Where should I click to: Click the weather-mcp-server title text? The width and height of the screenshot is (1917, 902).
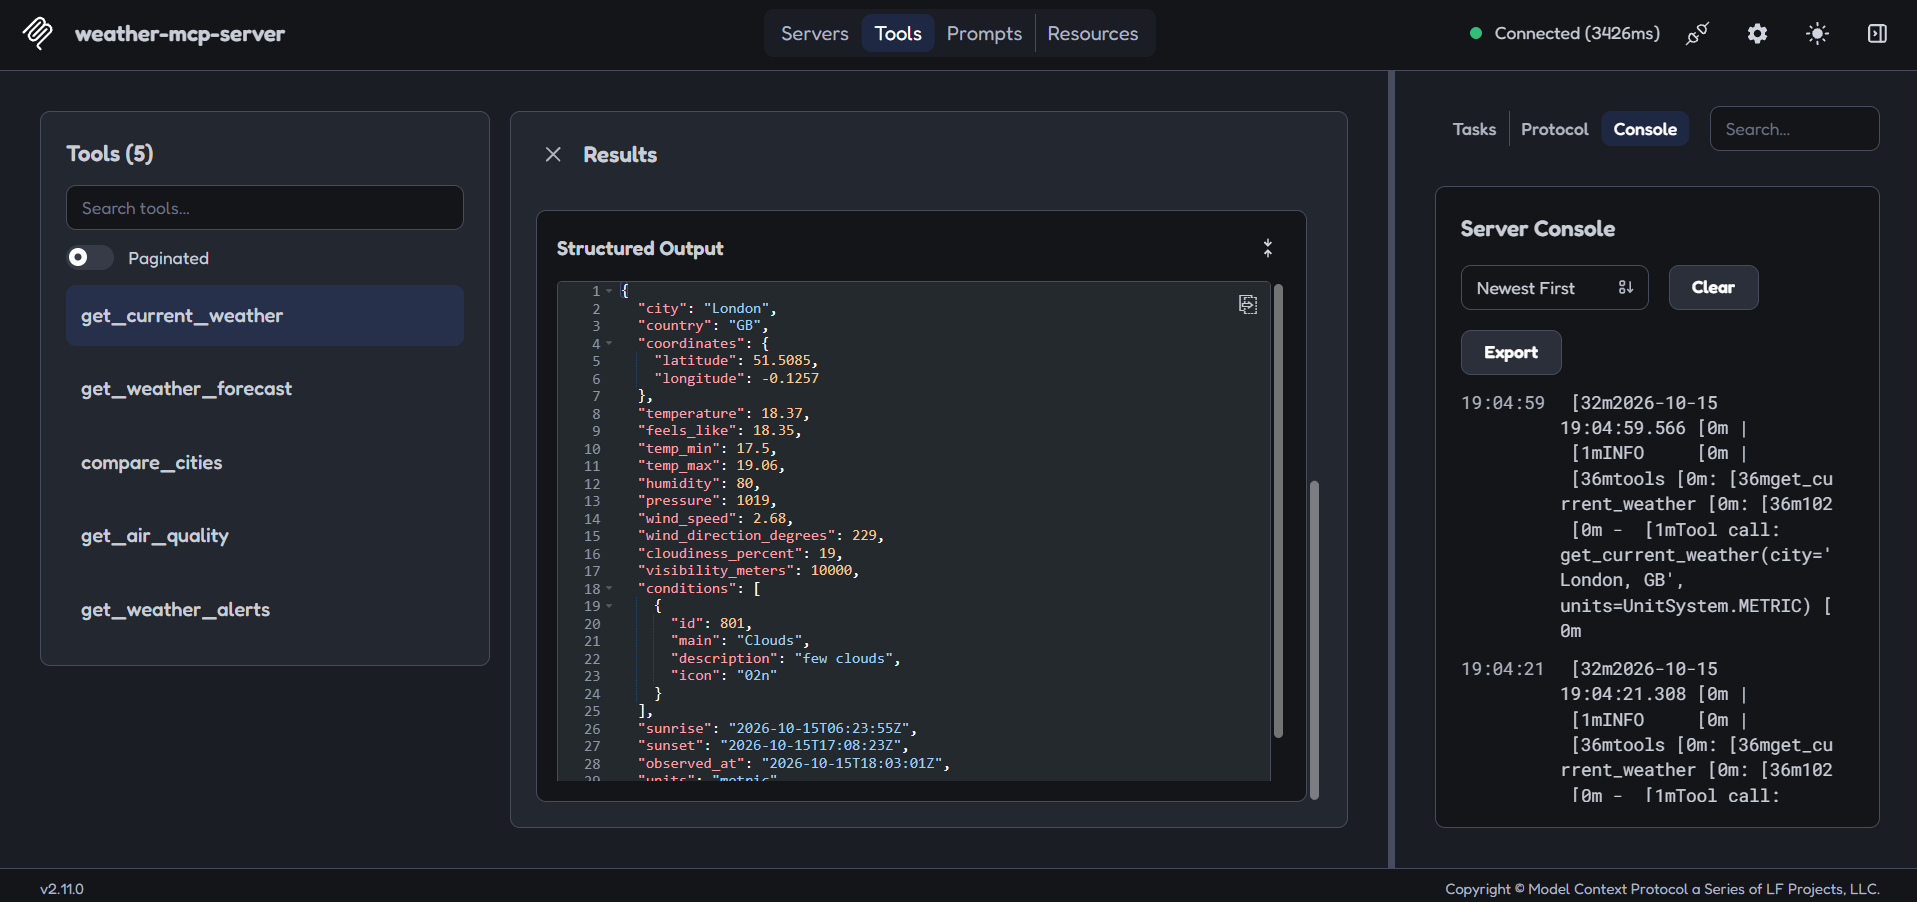(x=180, y=34)
